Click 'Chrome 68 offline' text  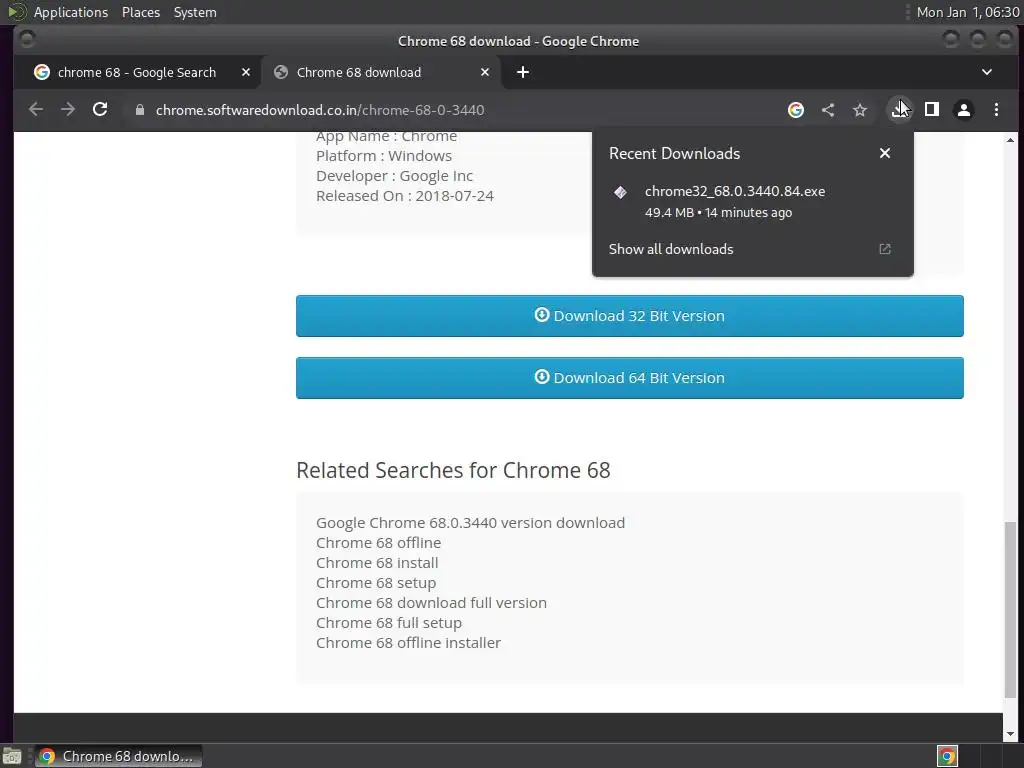coord(378,543)
